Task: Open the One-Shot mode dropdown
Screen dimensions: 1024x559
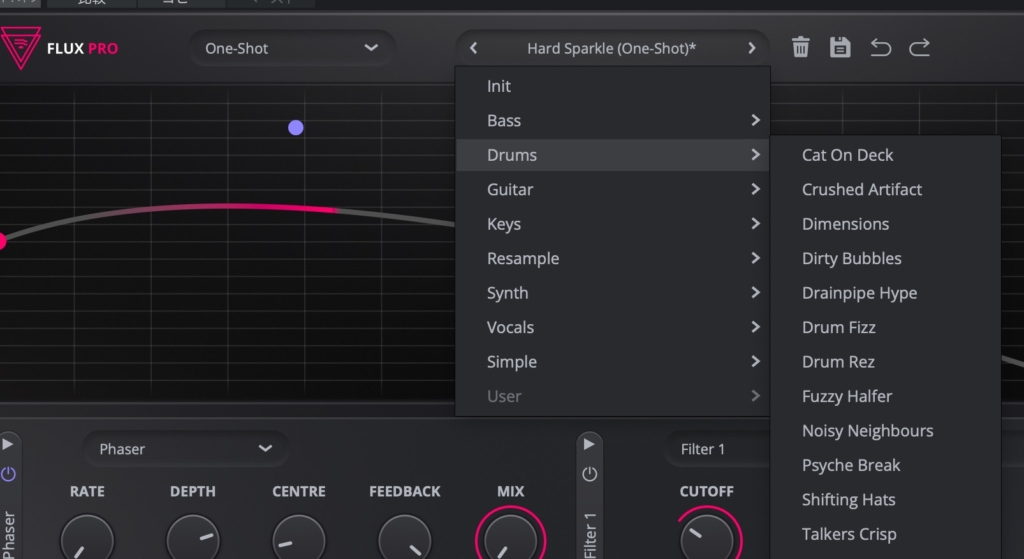Action: 291,48
